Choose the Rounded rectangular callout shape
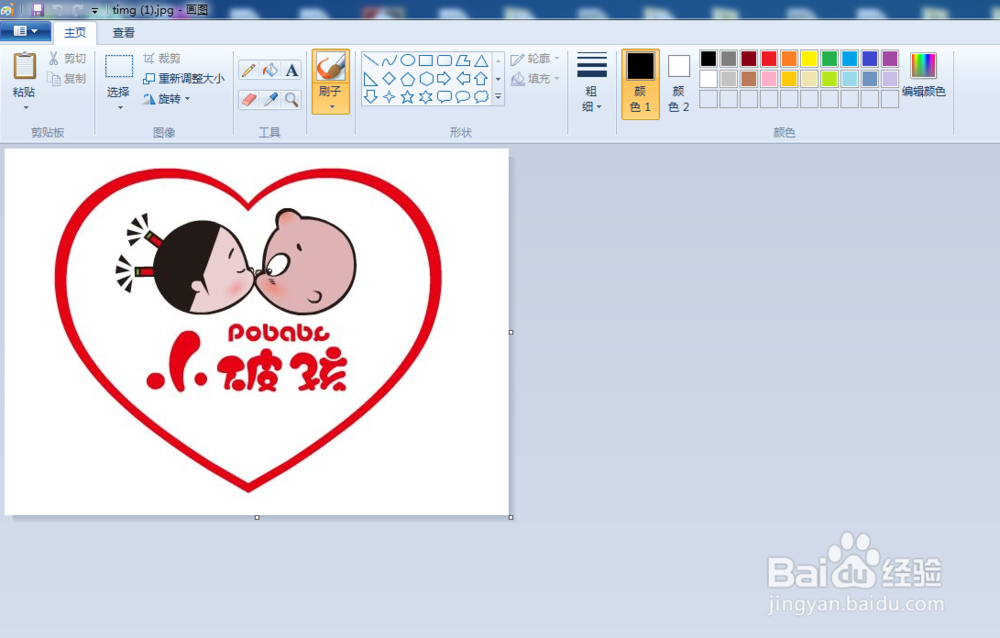Viewport: 1000px width, 638px height. [x=445, y=97]
